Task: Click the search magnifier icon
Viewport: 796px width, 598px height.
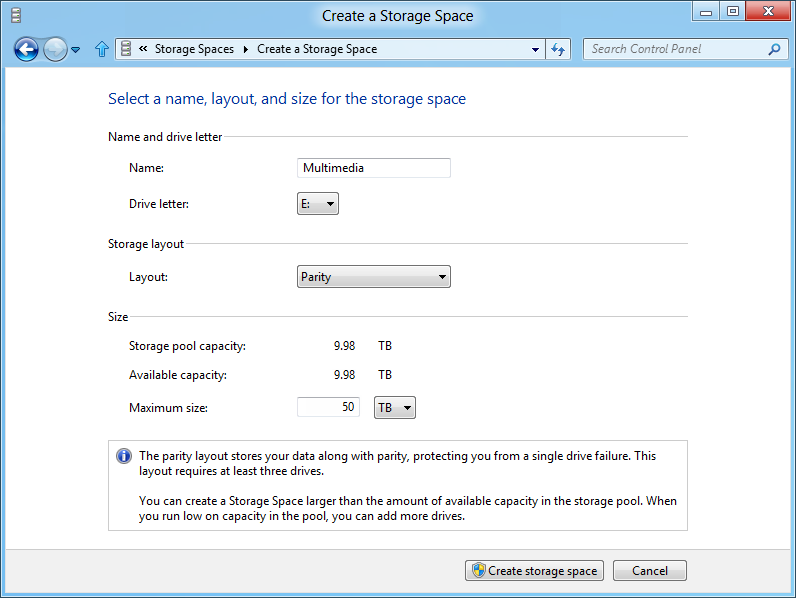Action: [x=774, y=49]
